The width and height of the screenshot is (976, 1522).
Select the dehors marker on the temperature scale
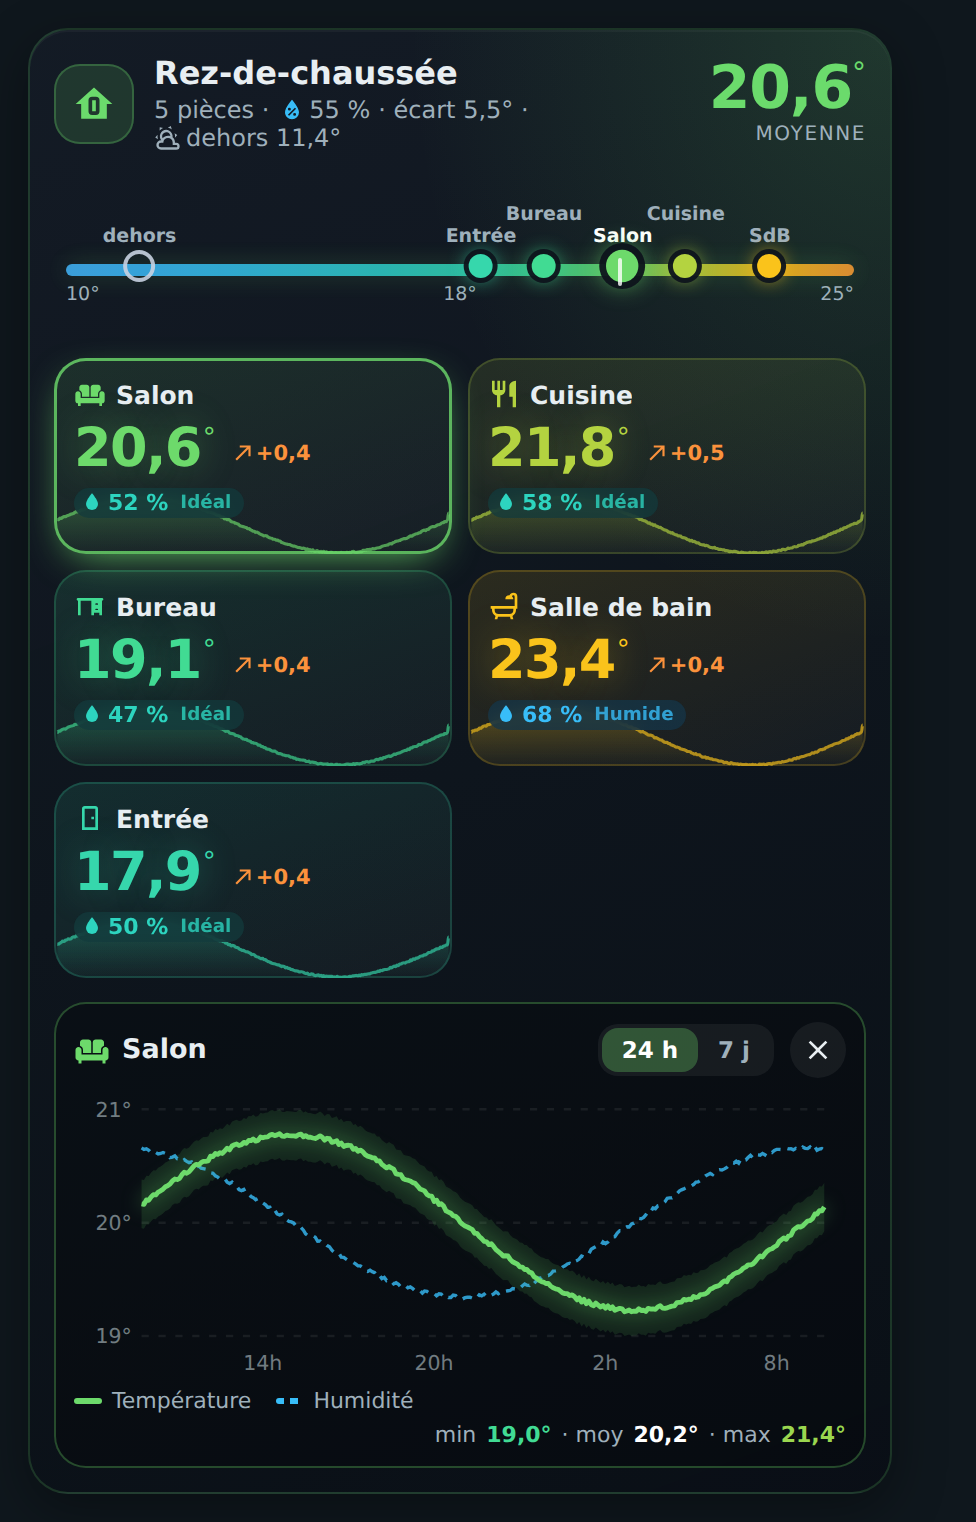click(x=139, y=266)
